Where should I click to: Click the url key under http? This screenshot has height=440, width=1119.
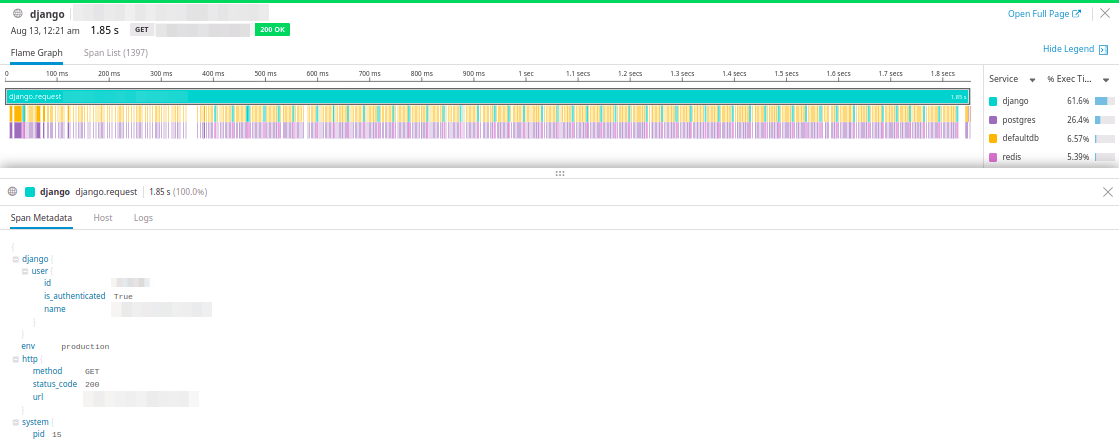pyautogui.click(x=37, y=397)
